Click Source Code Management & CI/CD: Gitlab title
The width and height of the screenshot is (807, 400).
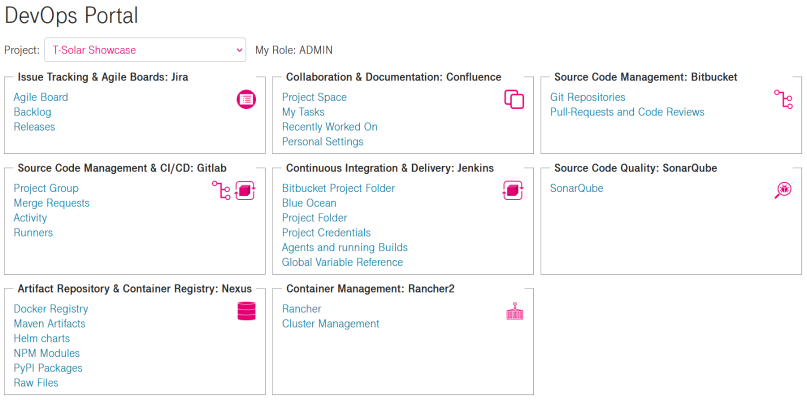(122, 168)
